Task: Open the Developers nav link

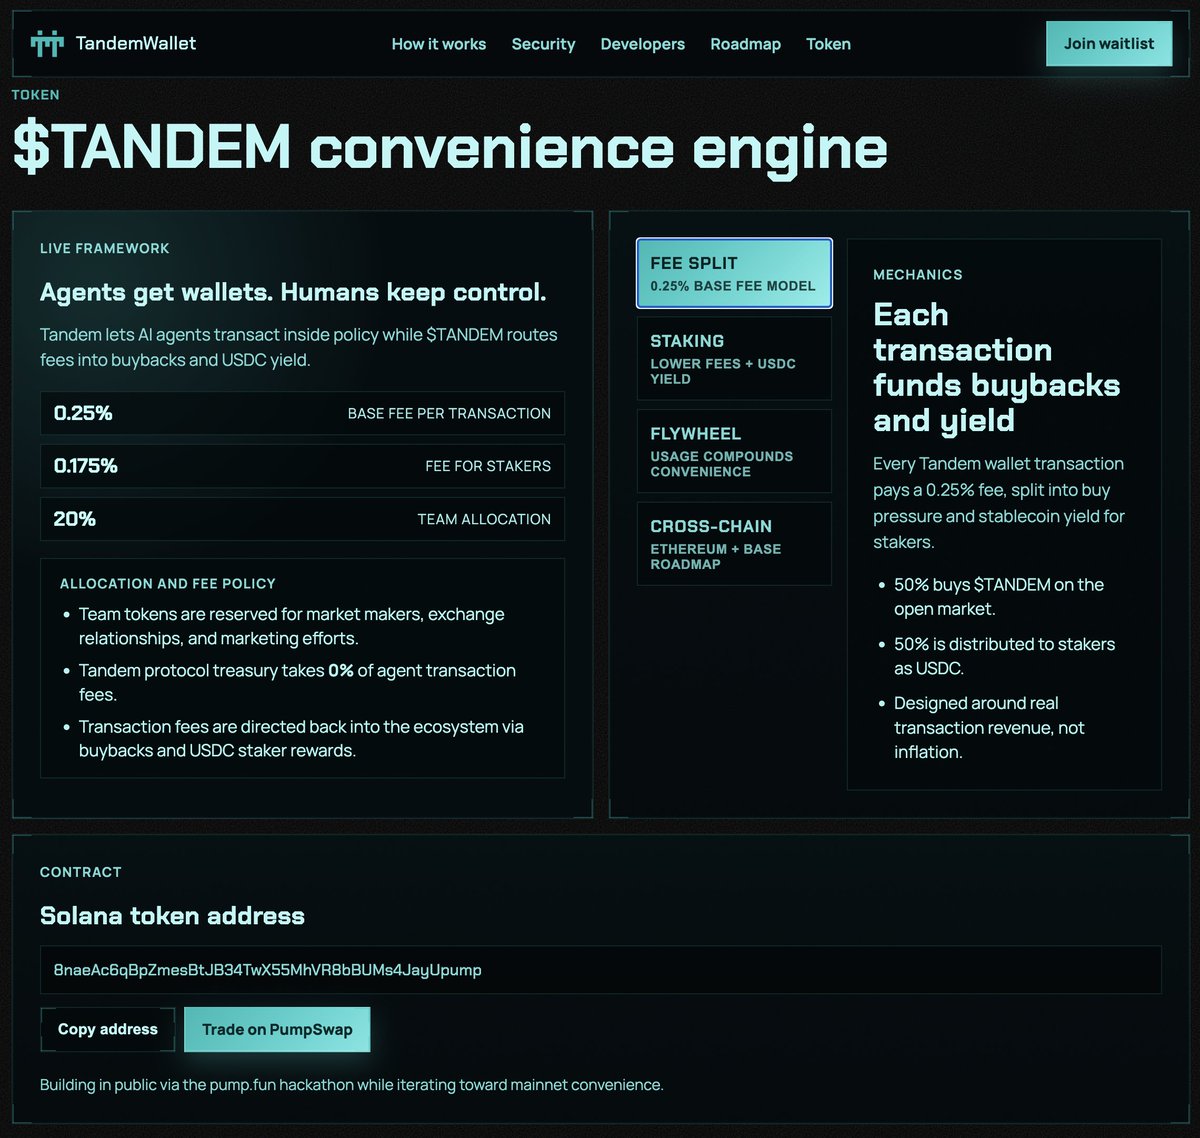Action: pos(643,44)
